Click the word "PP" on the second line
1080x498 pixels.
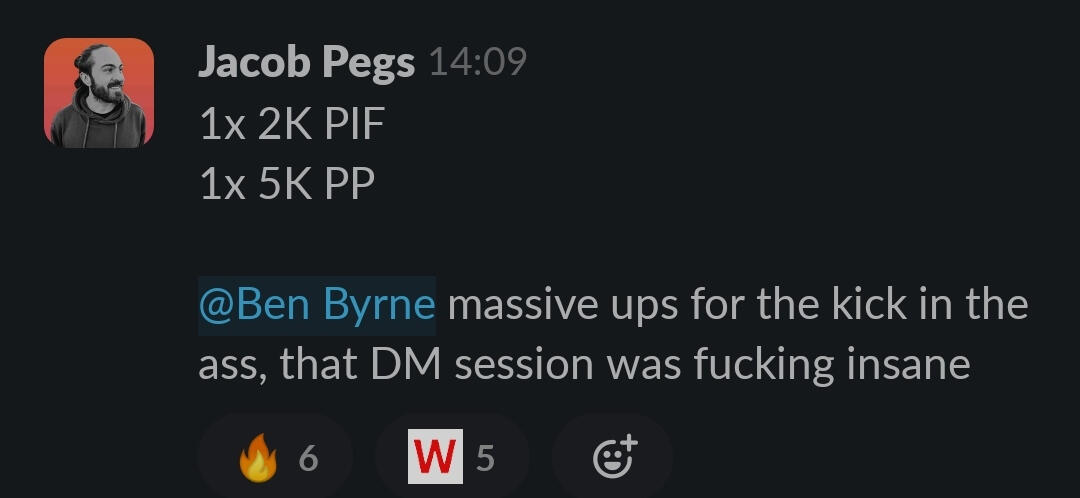coord(350,185)
